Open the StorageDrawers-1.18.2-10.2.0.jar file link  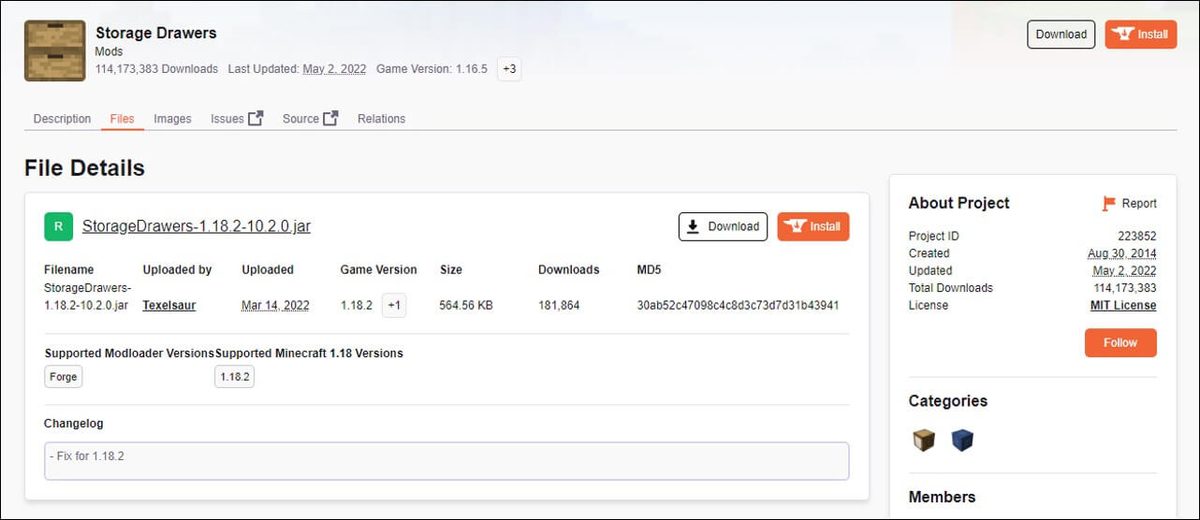pos(196,226)
